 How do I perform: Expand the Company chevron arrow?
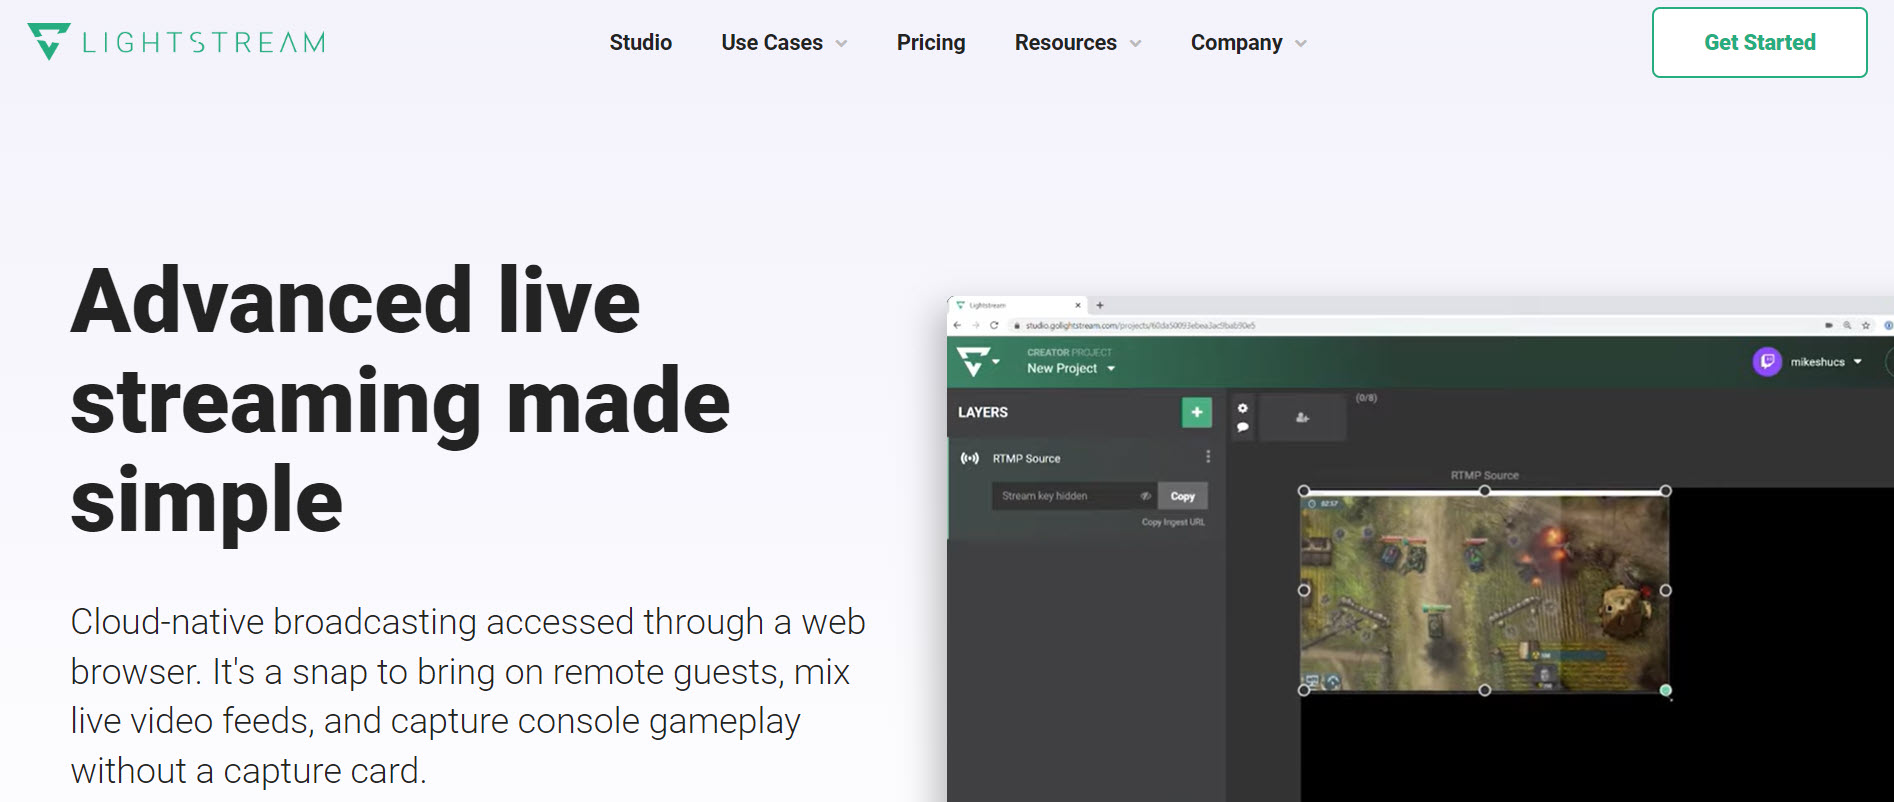(1301, 44)
